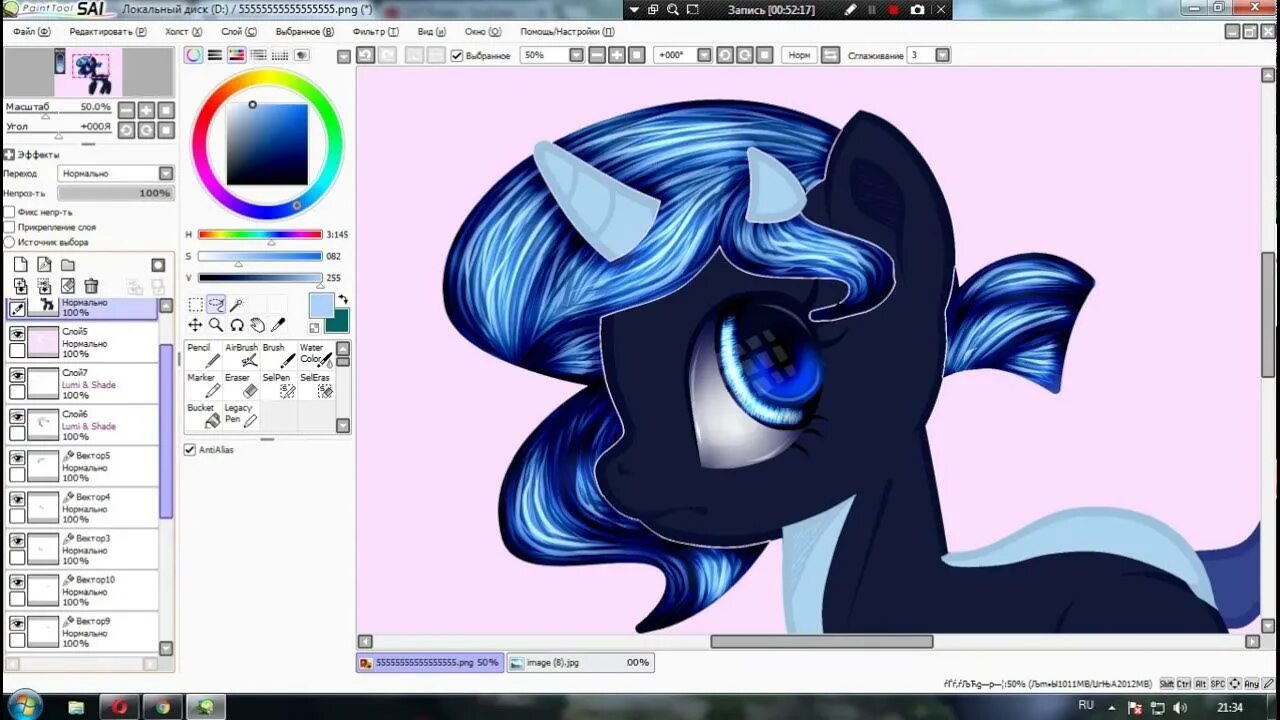Open the +000° rotation angle dropdown

tap(705, 55)
